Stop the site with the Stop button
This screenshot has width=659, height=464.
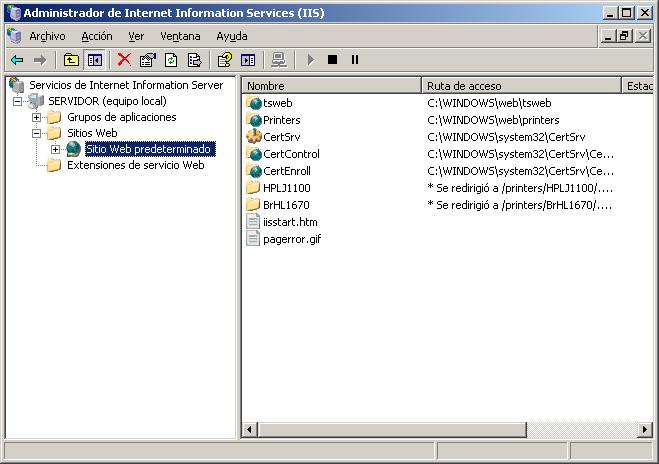pyautogui.click(x=332, y=60)
